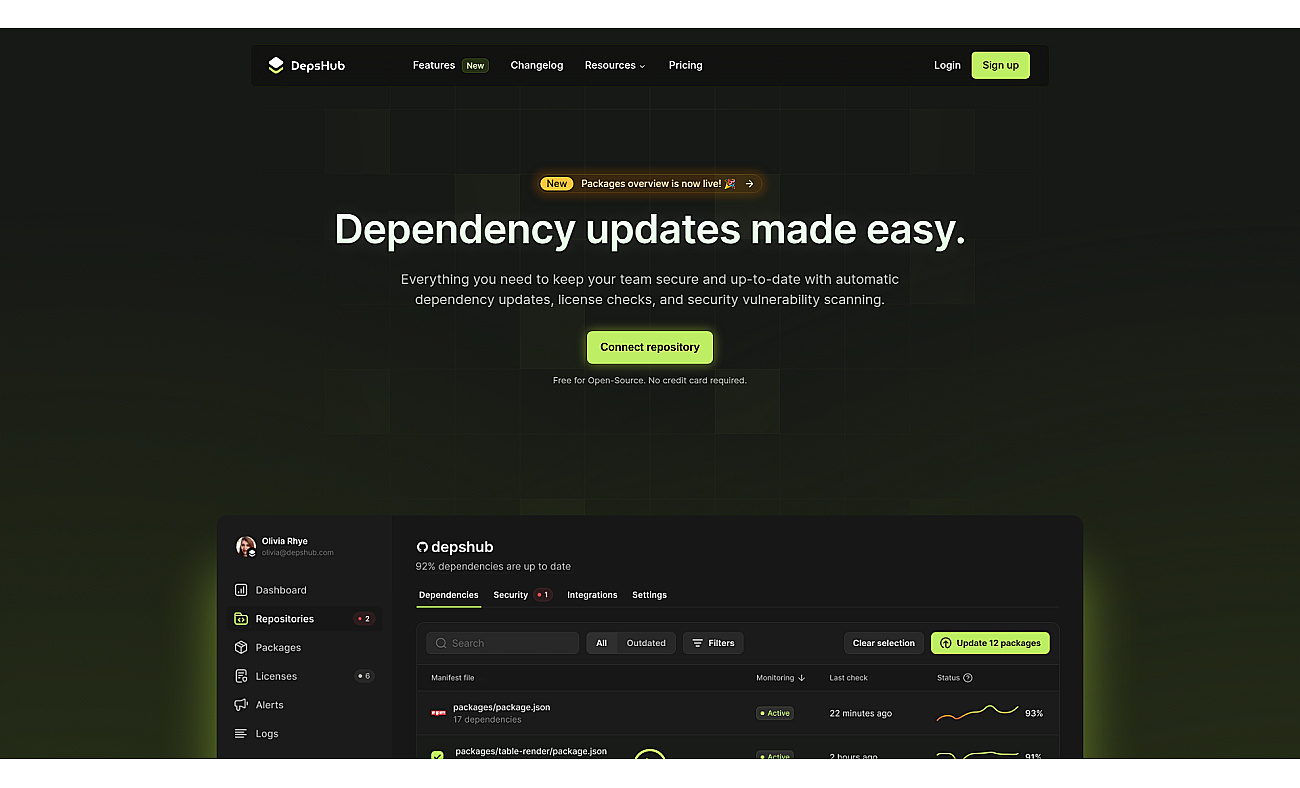Click the Packages box icon
This screenshot has width=1300, height=788.
[x=241, y=648]
